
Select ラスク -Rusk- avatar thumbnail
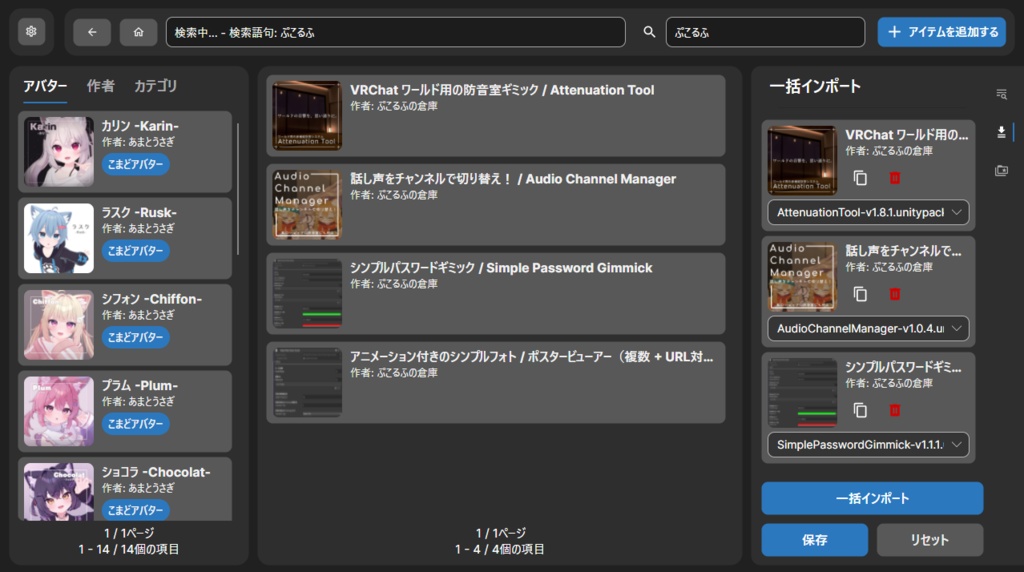59,238
